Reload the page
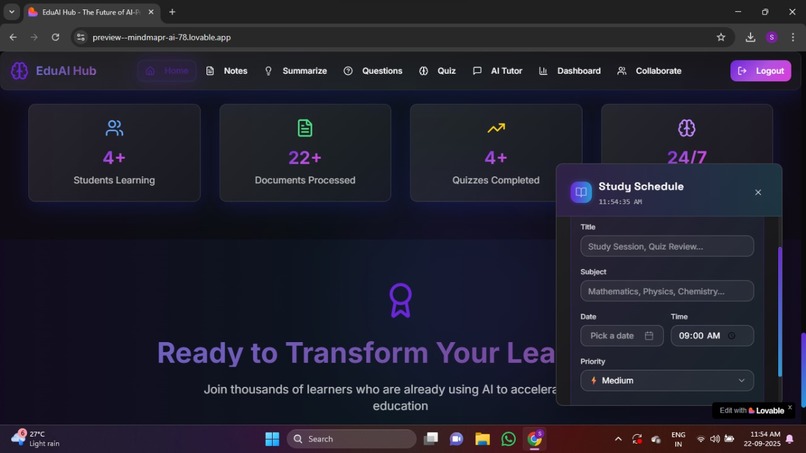 [56, 37]
